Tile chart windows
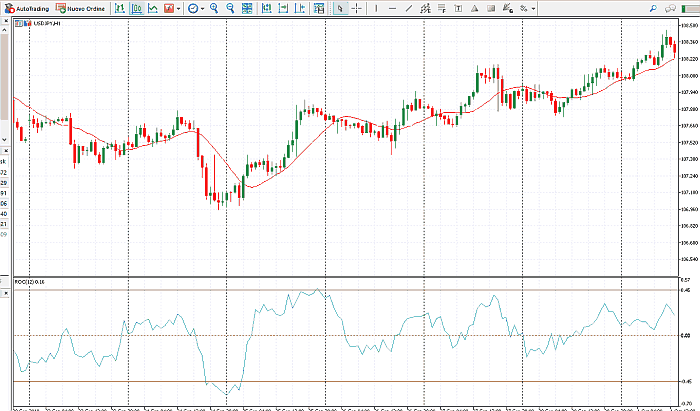The width and height of the screenshot is (700, 411). pos(247,8)
